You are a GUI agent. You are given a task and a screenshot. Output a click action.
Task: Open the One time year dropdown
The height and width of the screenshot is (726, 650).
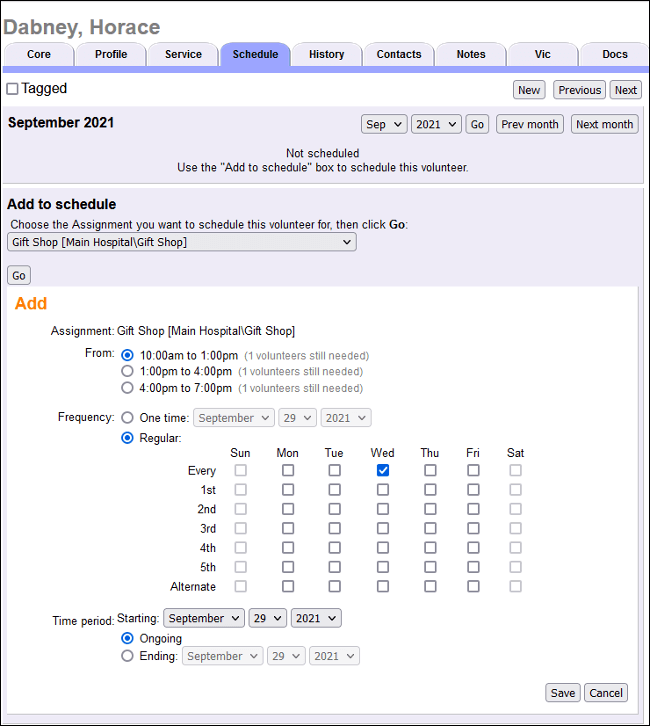point(346,418)
